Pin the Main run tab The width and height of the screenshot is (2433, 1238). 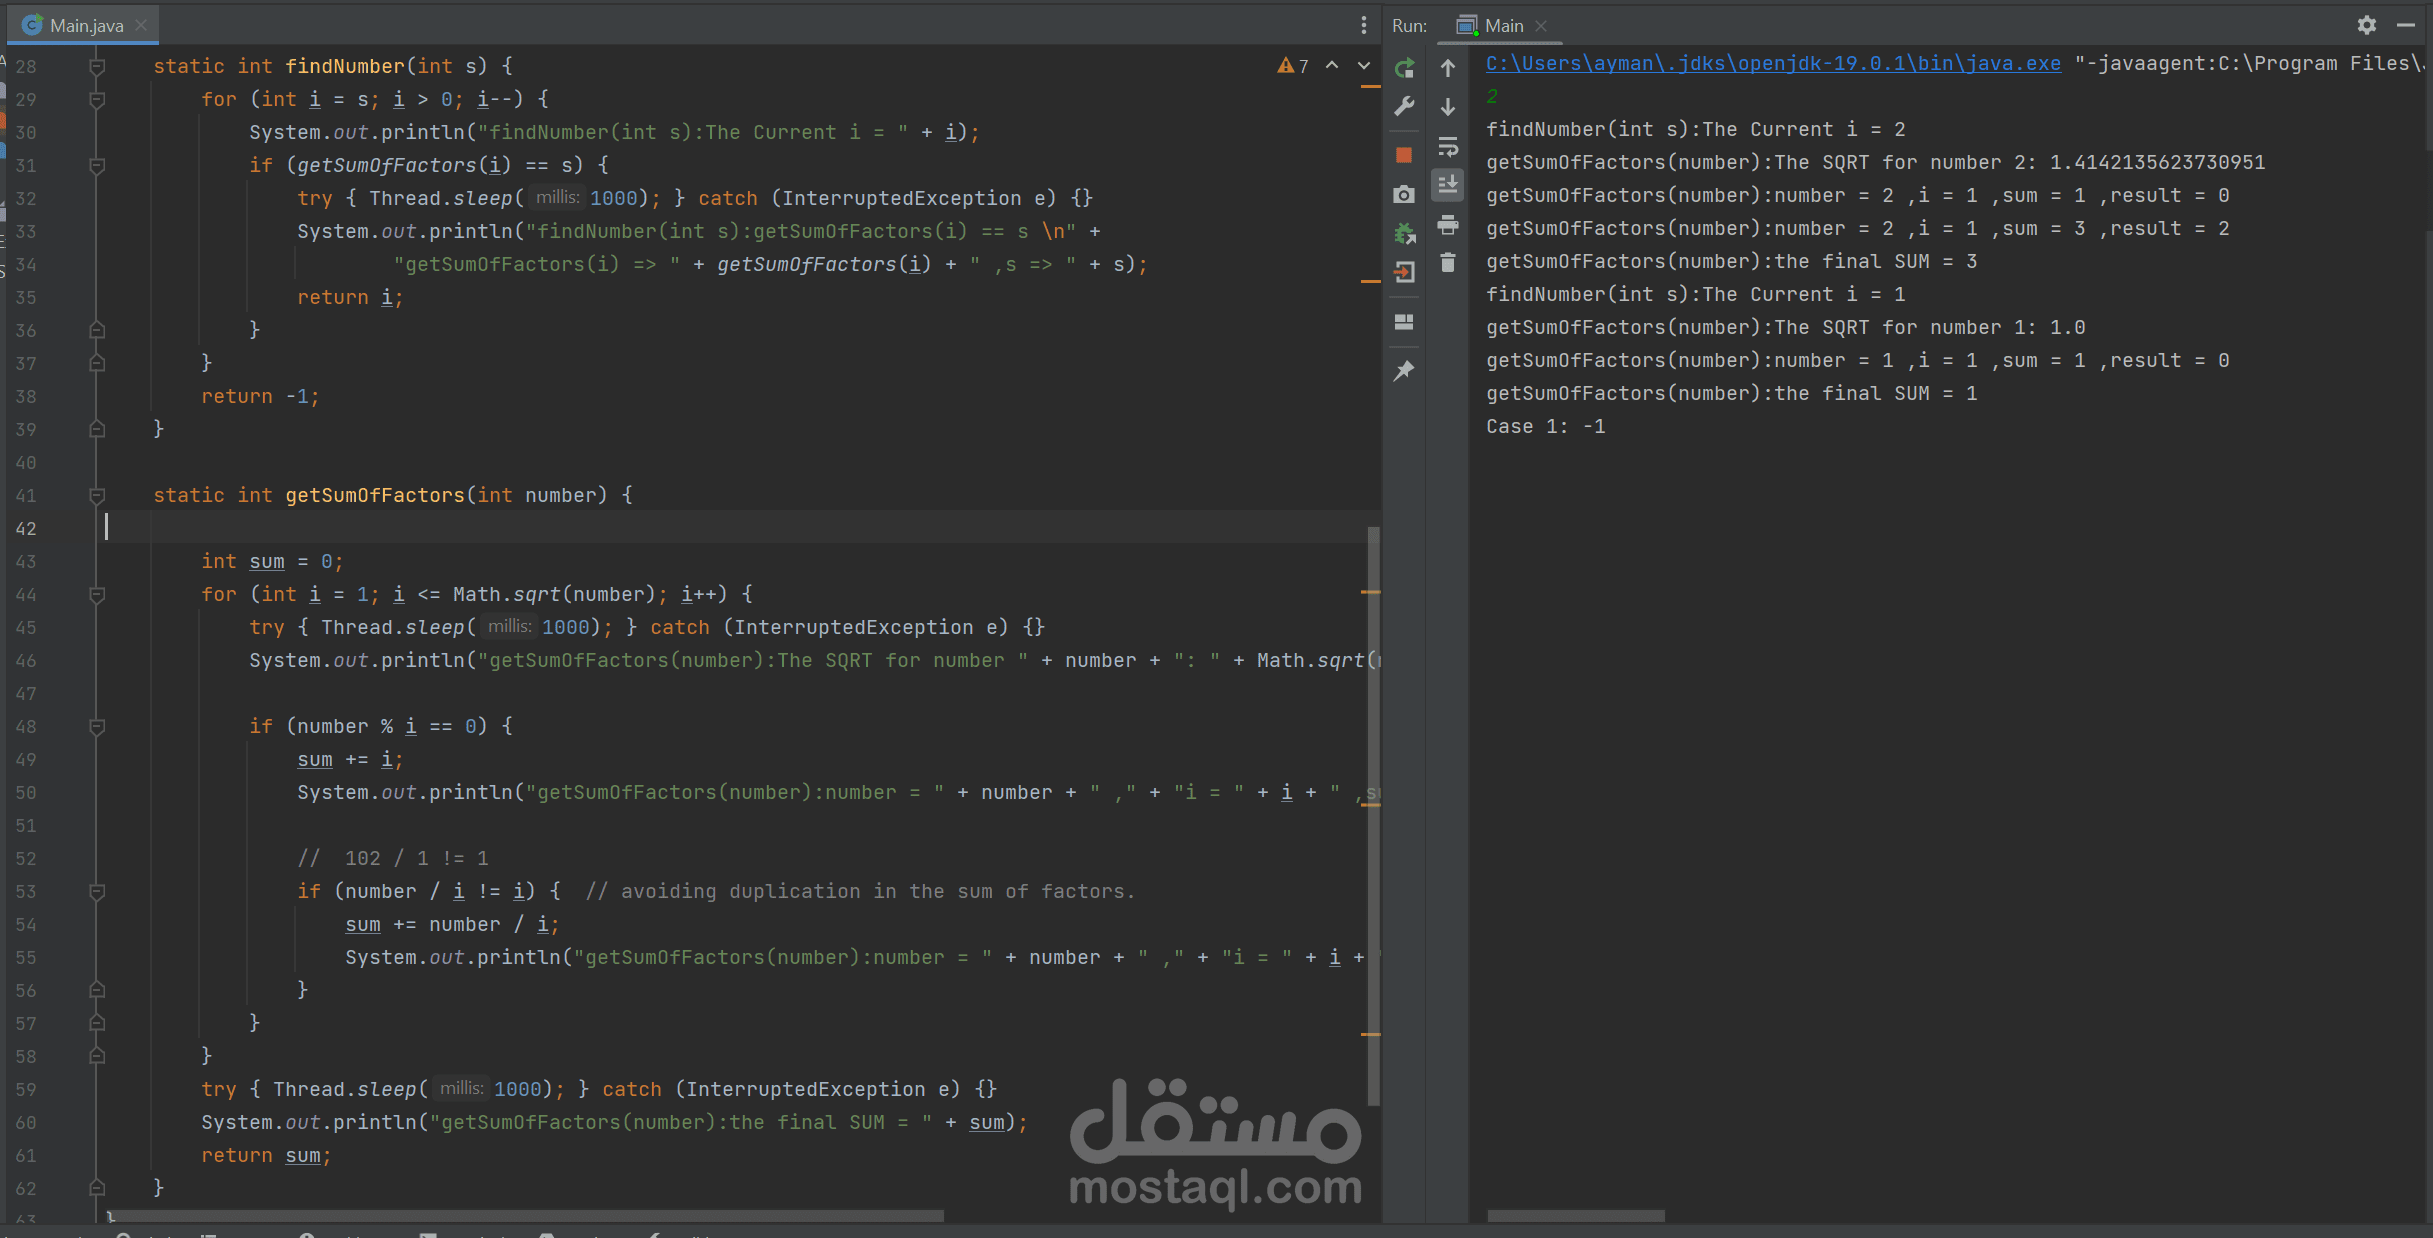[x=1404, y=371]
